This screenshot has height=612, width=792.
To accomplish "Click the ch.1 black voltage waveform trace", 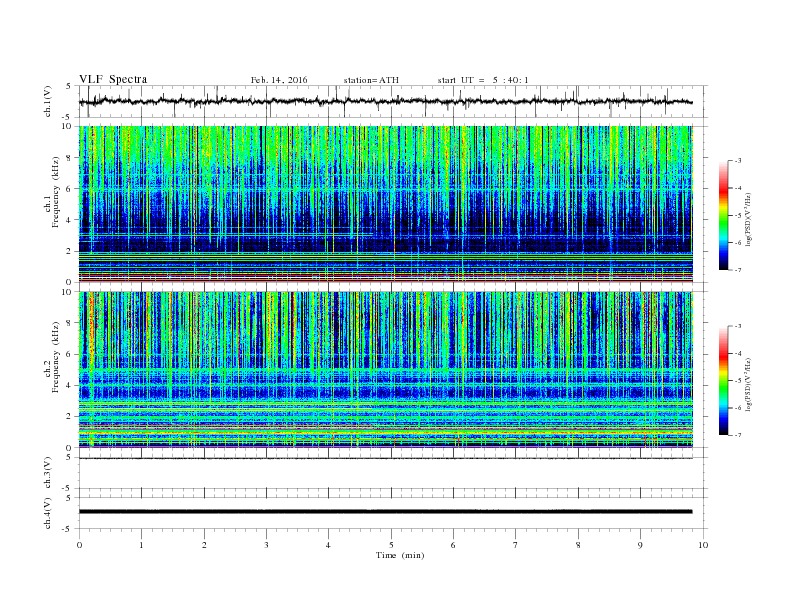I will pyautogui.click(x=385, y=102).
